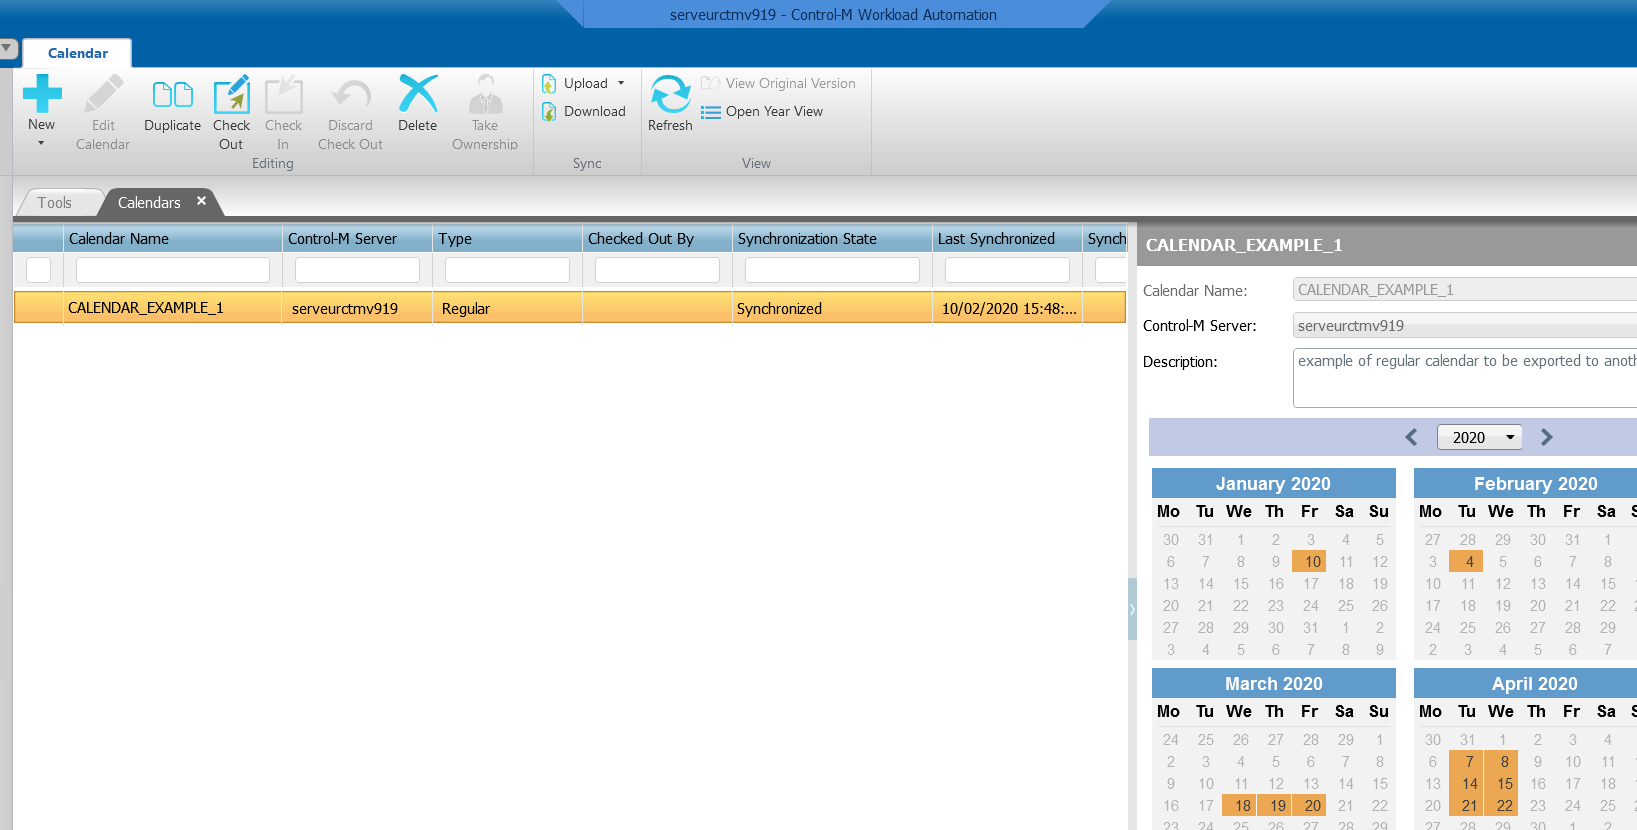Screen dimensions: 1637x830
Task: Select the CALENDAR_EXAMPLE_1 row name cell
Action: click(172, 308)
